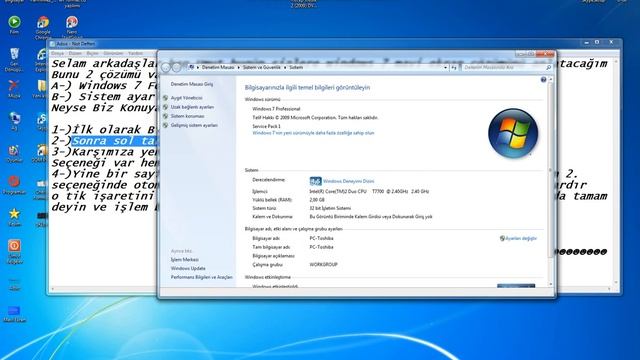Follow the link about getting more features with a new Windows 7 edition
Screen dimensions: 640x360
pos(313,133)
